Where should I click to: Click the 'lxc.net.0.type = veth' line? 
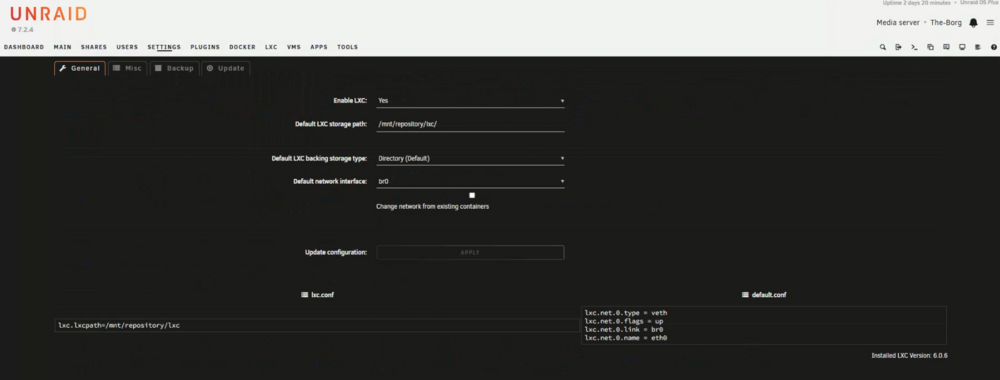coord(626,313)
